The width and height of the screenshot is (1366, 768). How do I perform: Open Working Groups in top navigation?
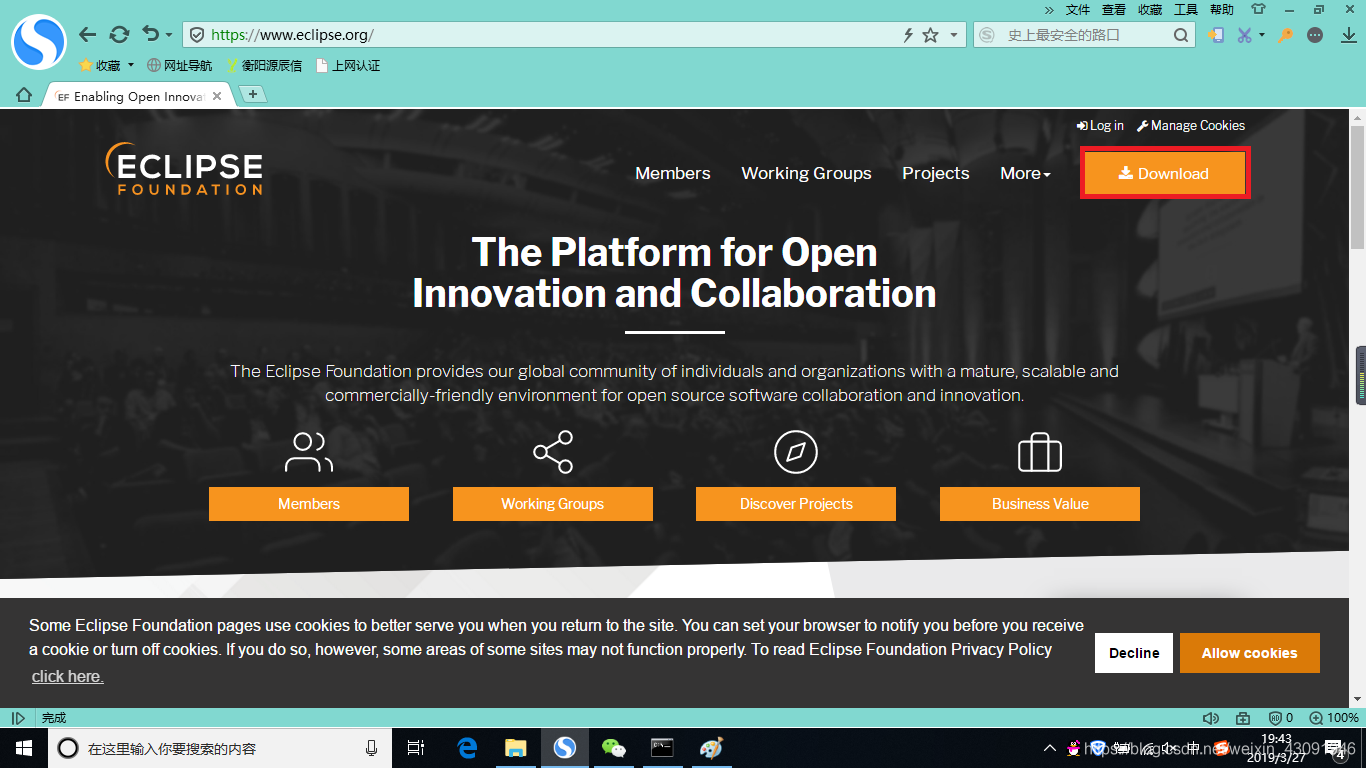(806, 173)
